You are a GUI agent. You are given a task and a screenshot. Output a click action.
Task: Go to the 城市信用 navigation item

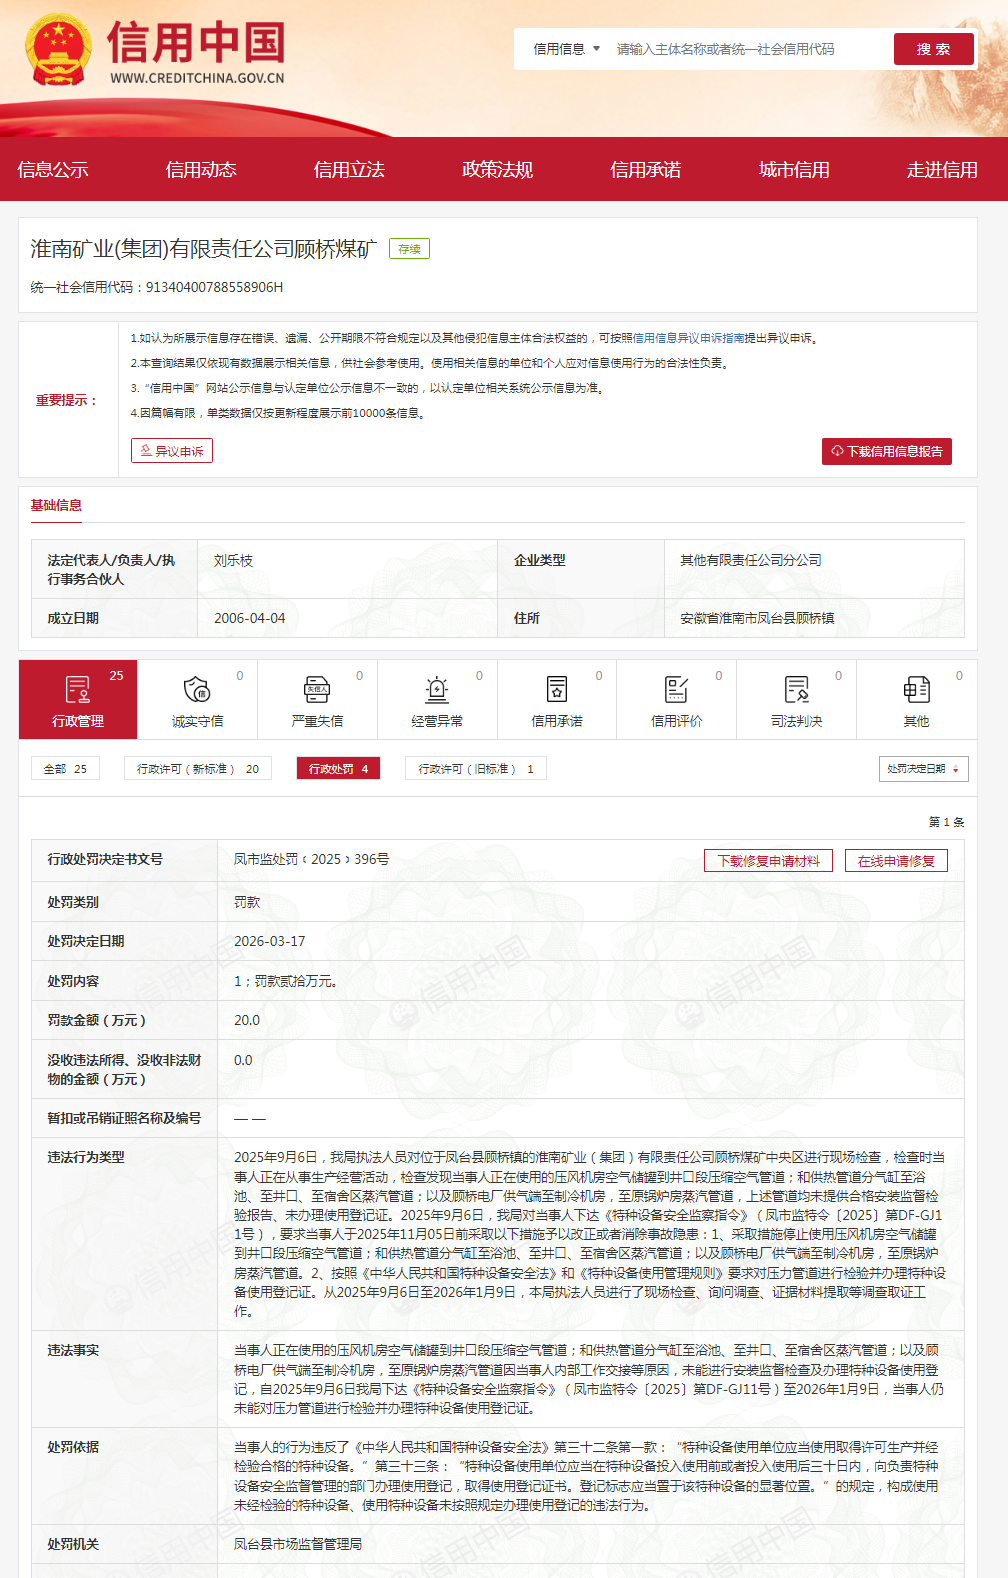pos(793,170)
